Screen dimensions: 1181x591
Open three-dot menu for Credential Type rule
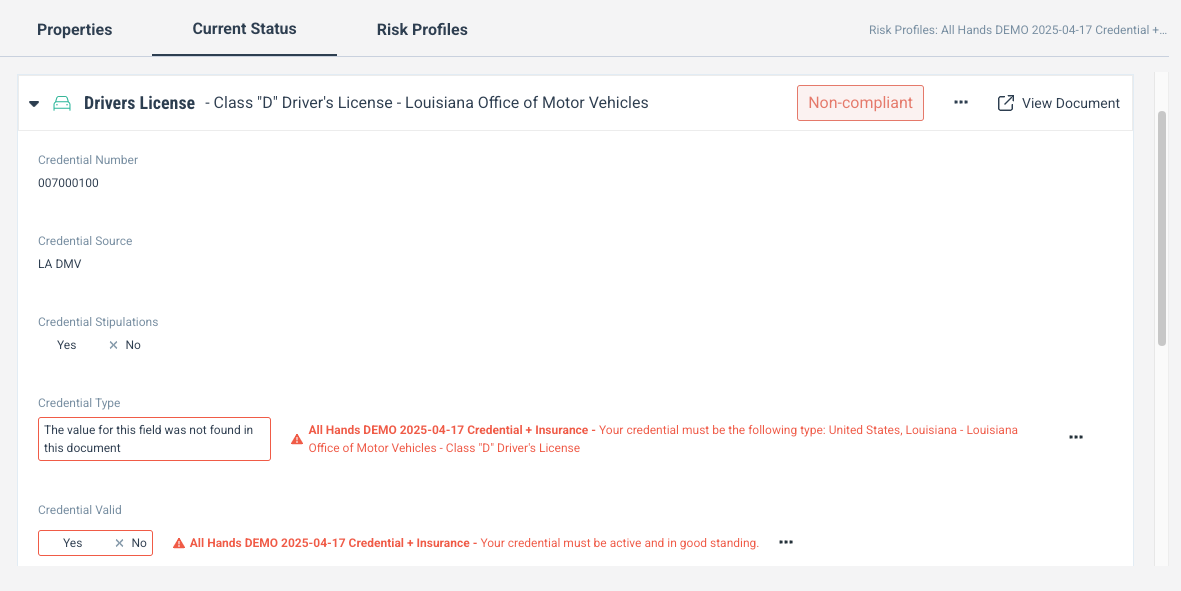pos(1076,437)
